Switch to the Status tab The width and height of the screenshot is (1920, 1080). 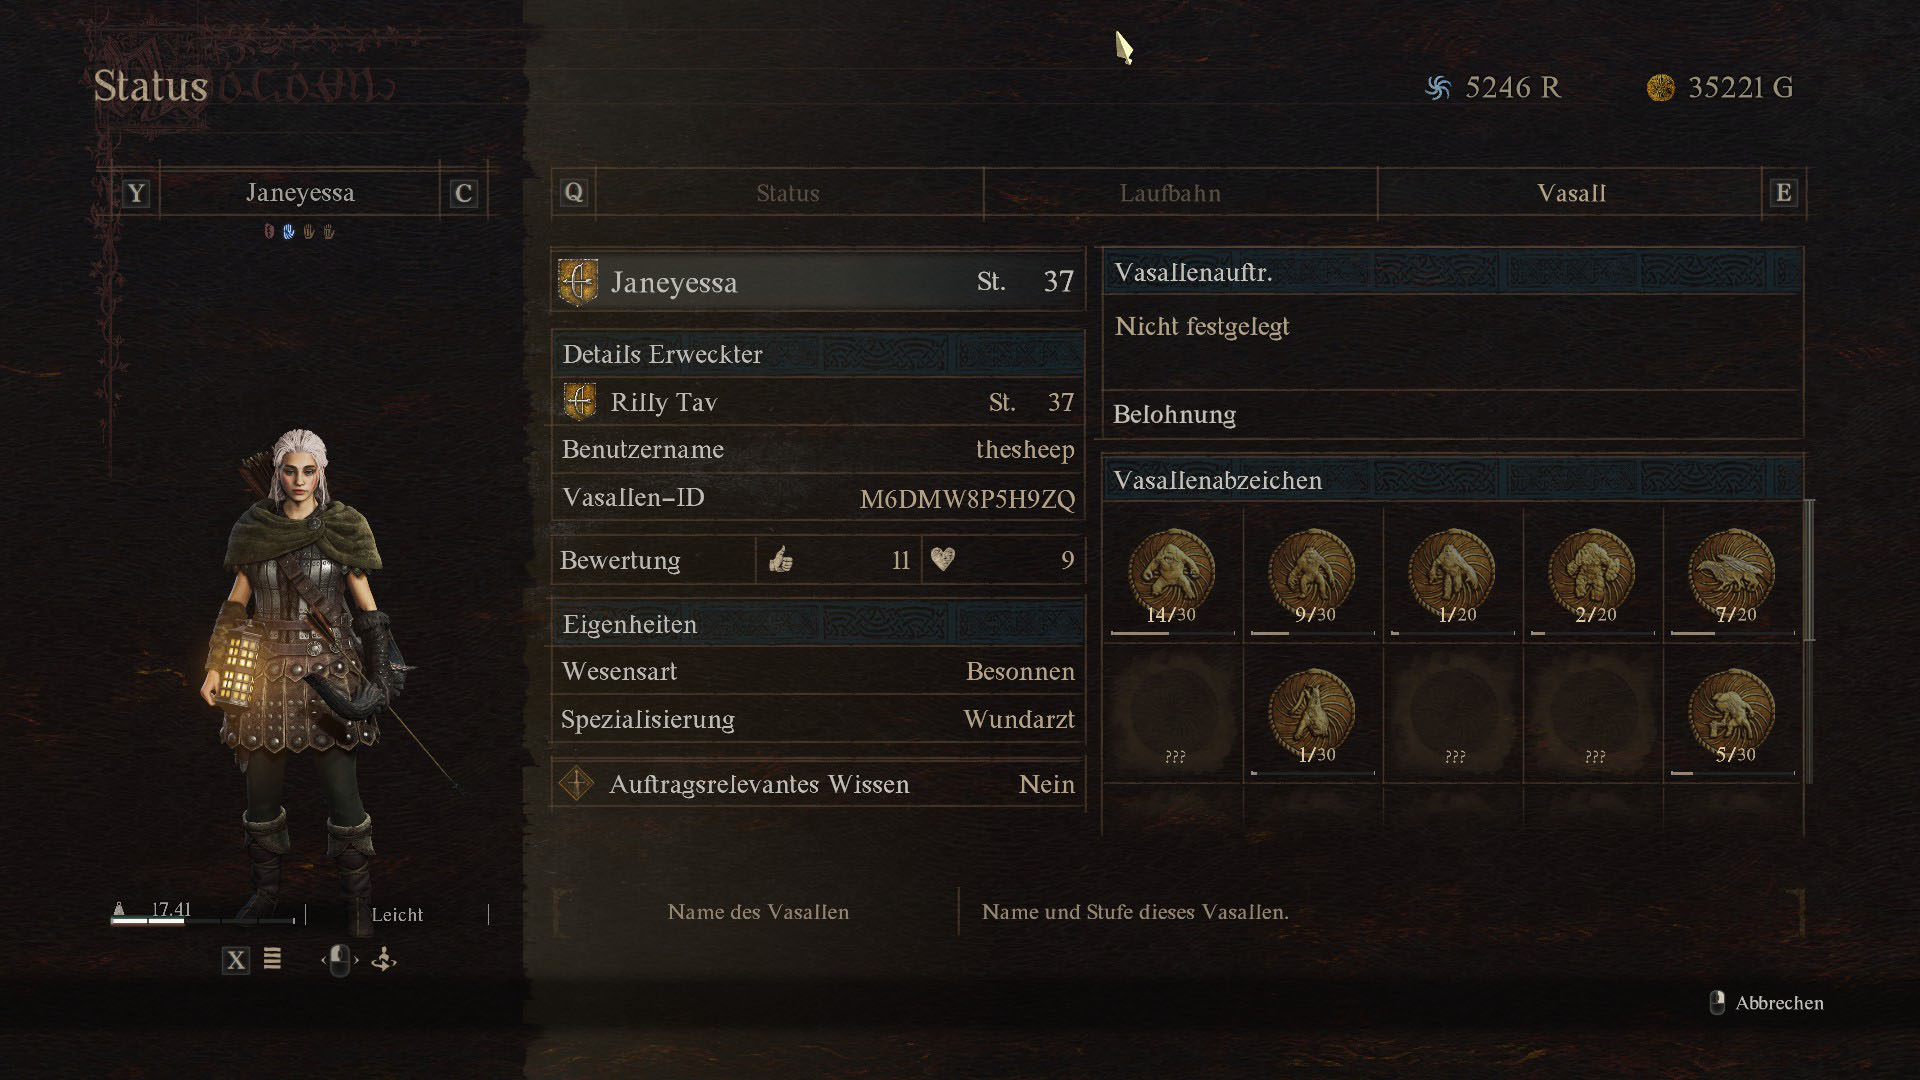pos(788,193)
